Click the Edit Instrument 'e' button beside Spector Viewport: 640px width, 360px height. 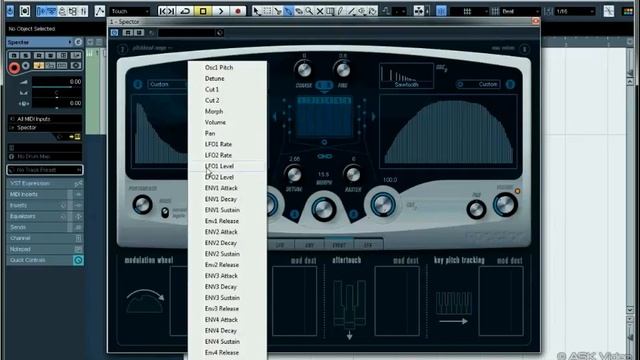pos(78,42)
